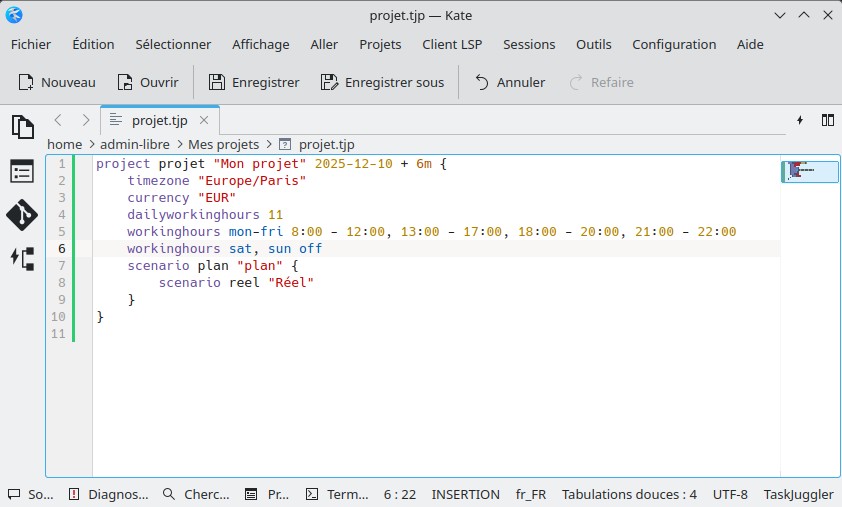Viewport: 842px width, 507px height.
Task: Open the Sessions menu
Action: (x=529, y=44)
